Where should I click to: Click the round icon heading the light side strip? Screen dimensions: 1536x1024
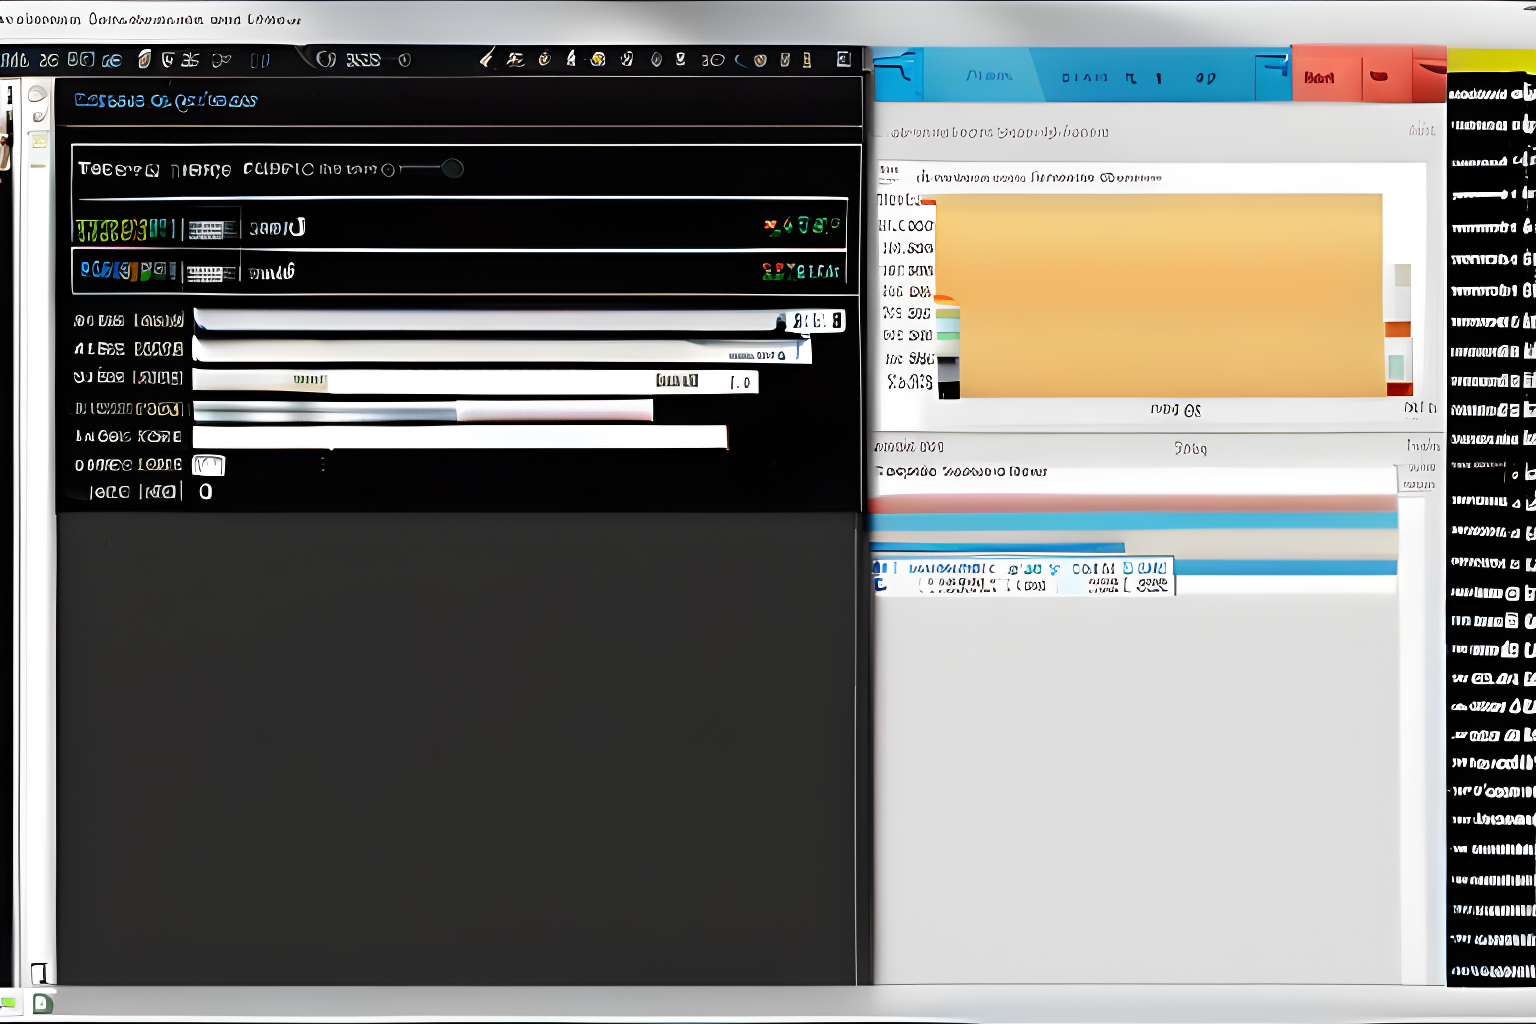[x=38, y=95]
